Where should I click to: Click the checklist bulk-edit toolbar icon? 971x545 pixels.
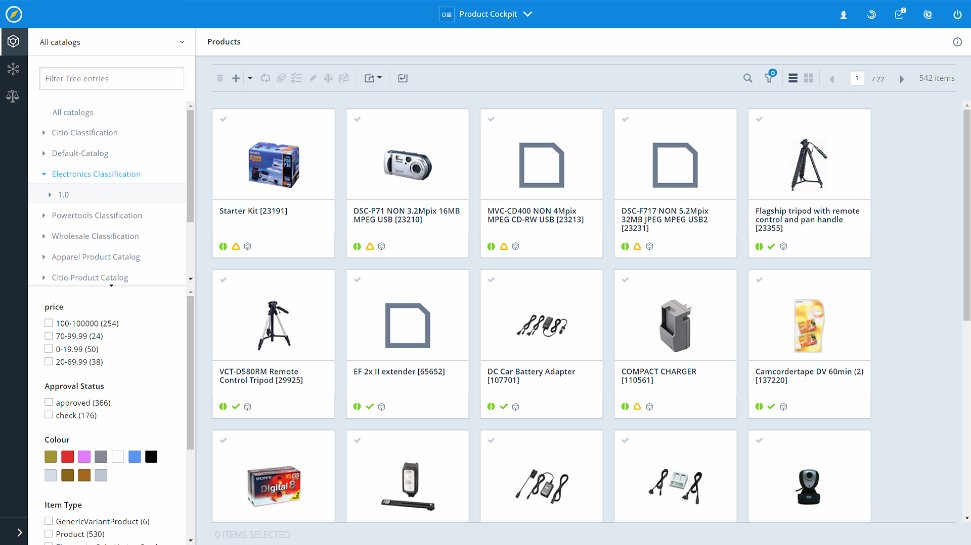pos(297,78)
